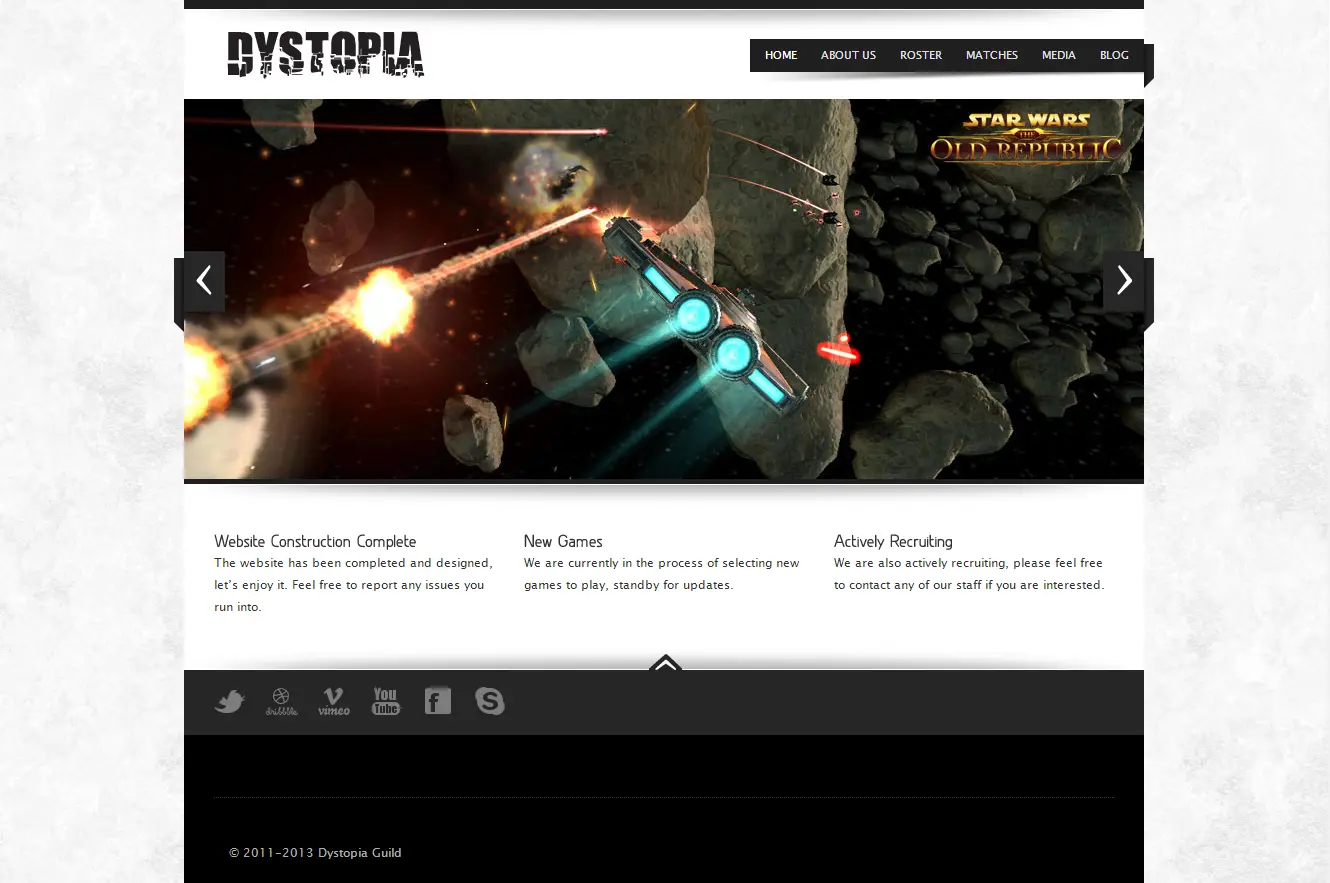The image size is (1330, 883).
Task: Open the ABOUT US page
Action: [x=848, y=55]
